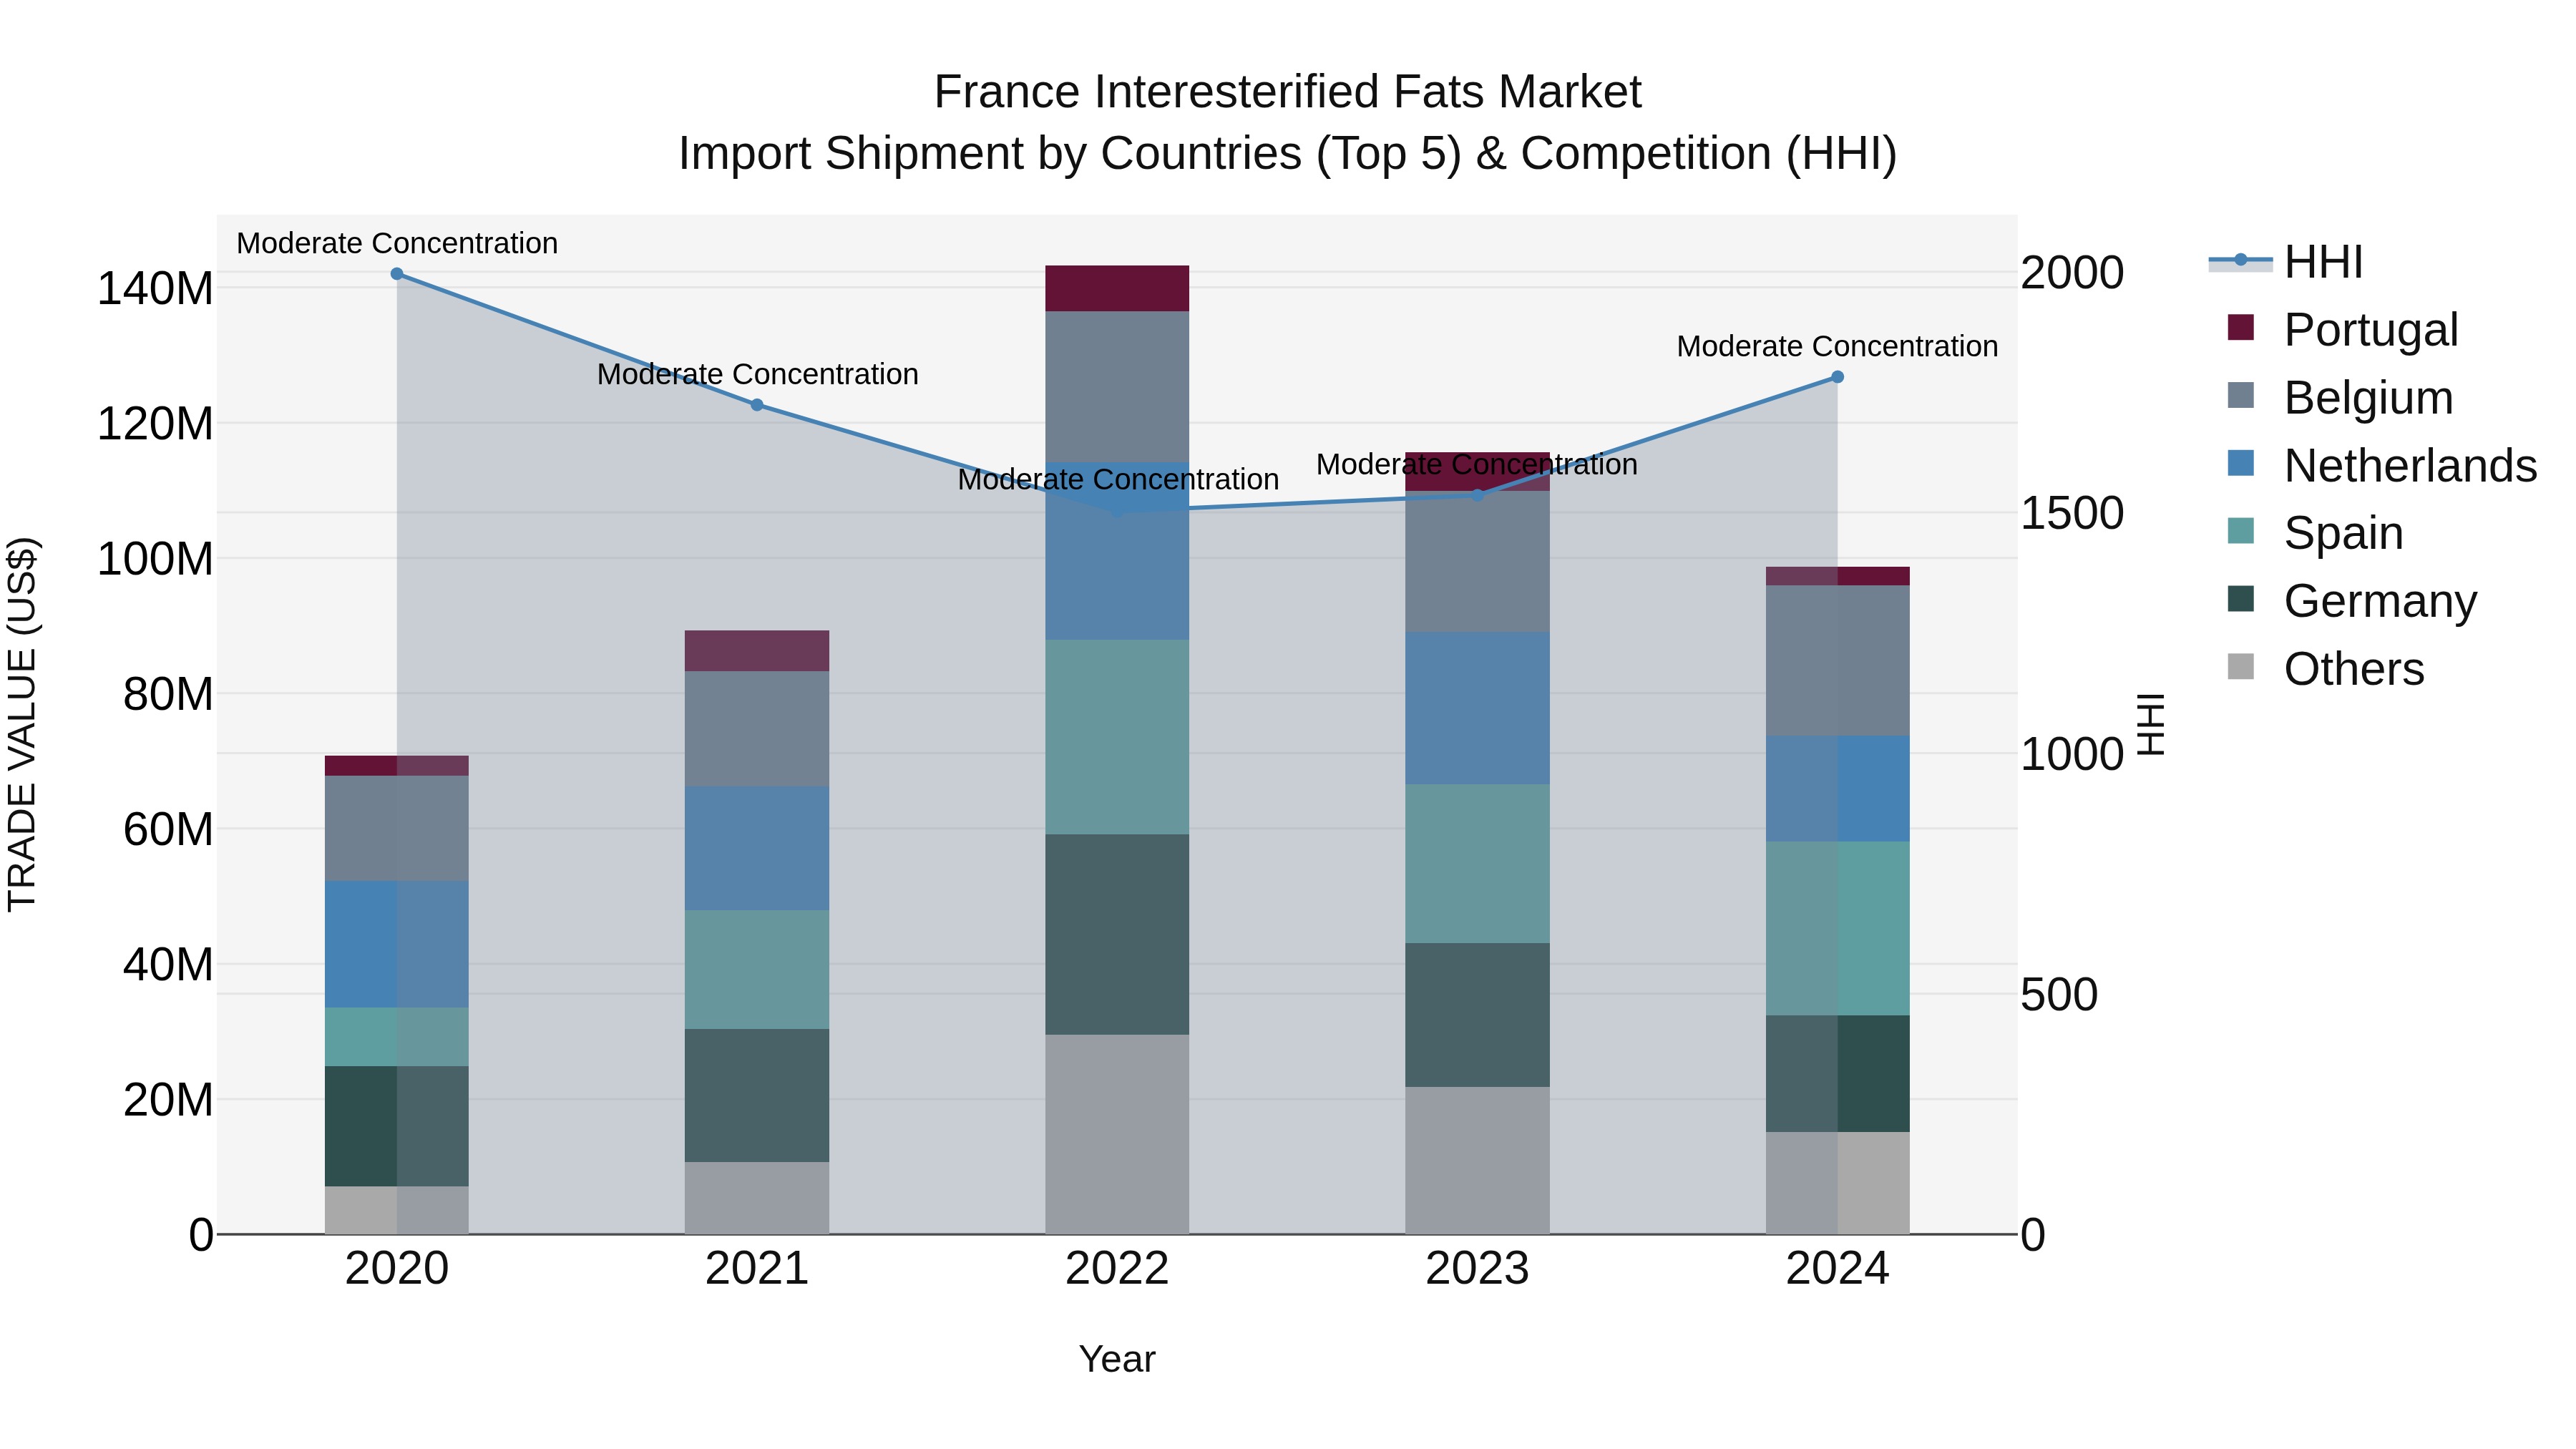Click the 2023 Belgium bar segment
Viewport: 2576px width, 1449px height.
[x=1478, y=562]
